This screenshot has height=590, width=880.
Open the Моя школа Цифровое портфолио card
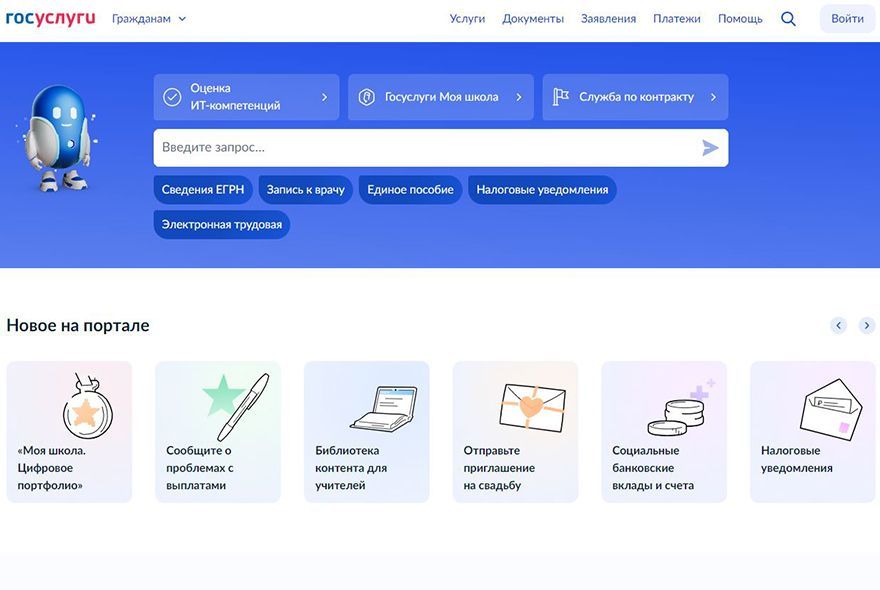pyautogui.click(x=69, y=430)
